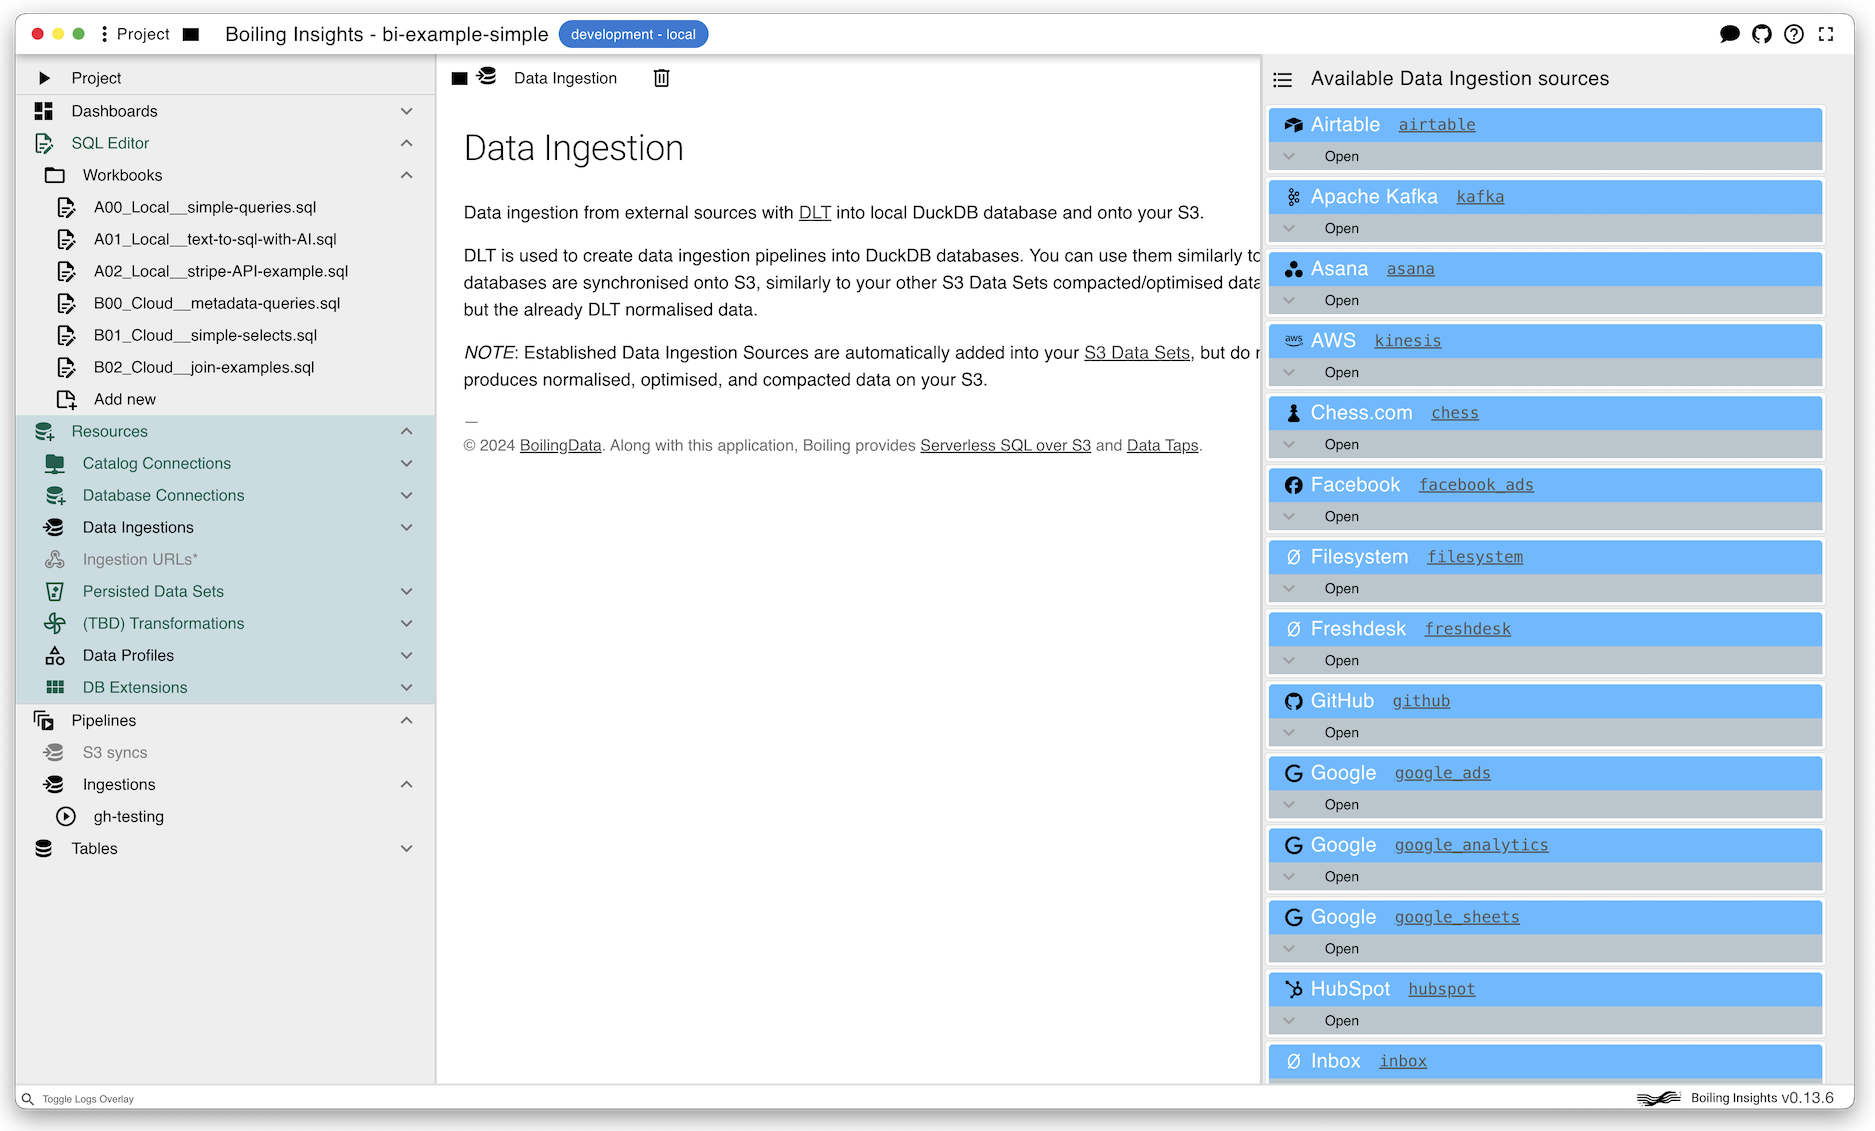Run the gh-testing ingestion play icon
The image size is (1875, 1131).
tap(66, 816)
